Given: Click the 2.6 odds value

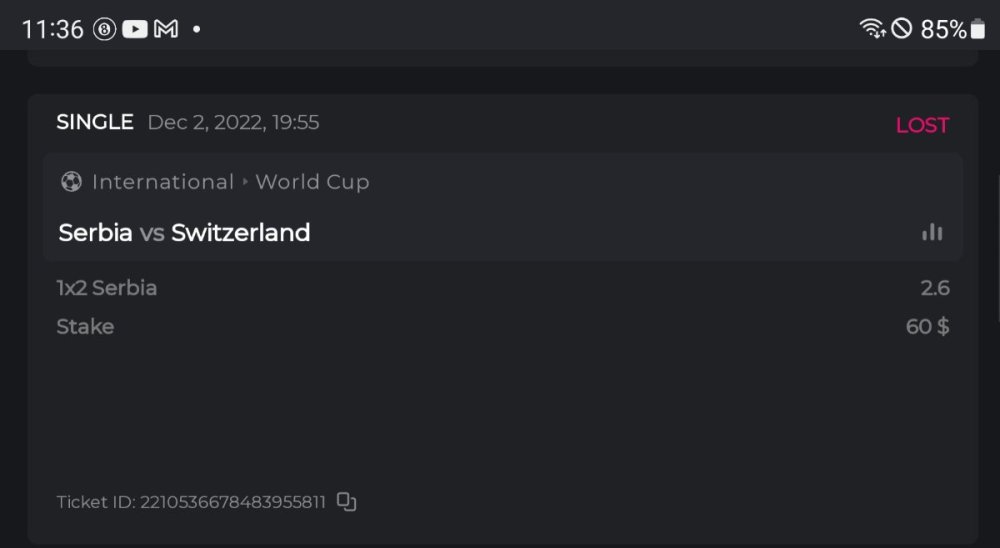Looking at the screenshot, I should [935, 288].
